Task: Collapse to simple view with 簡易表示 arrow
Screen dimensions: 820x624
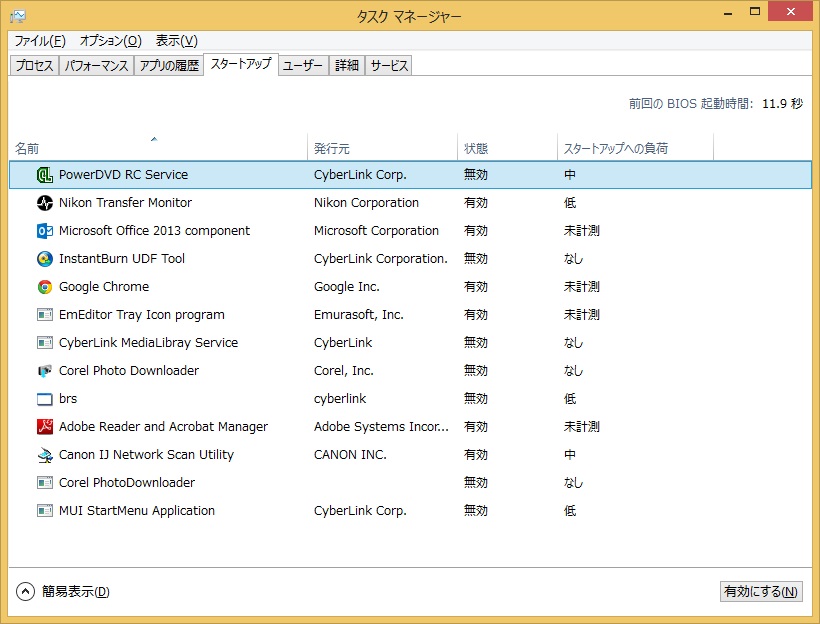Action: tap(25, 592)
